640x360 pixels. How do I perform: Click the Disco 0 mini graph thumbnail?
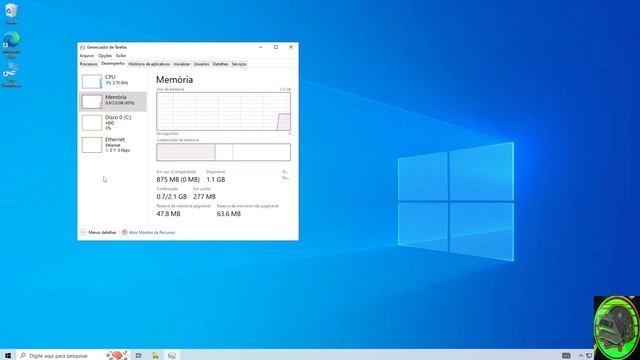[x=92, y=122]
